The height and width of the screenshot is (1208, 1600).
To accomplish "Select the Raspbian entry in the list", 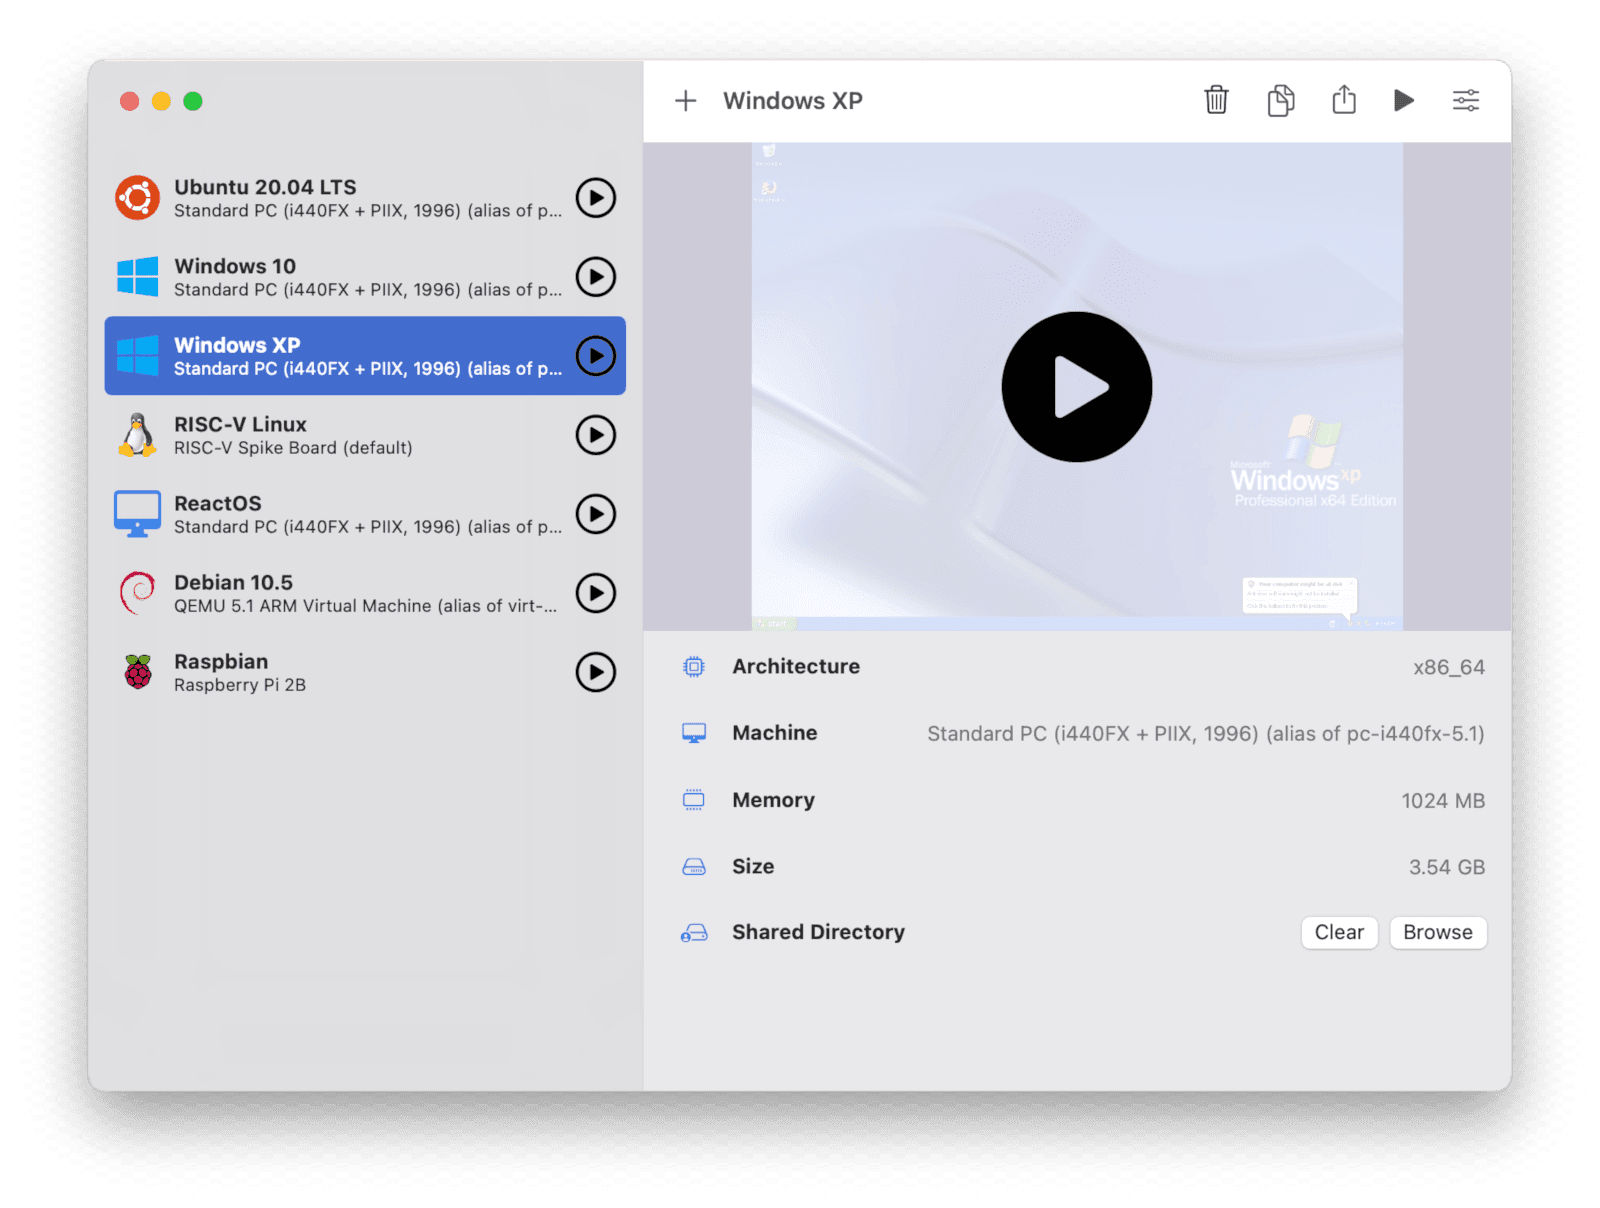I will click(340, 672).
